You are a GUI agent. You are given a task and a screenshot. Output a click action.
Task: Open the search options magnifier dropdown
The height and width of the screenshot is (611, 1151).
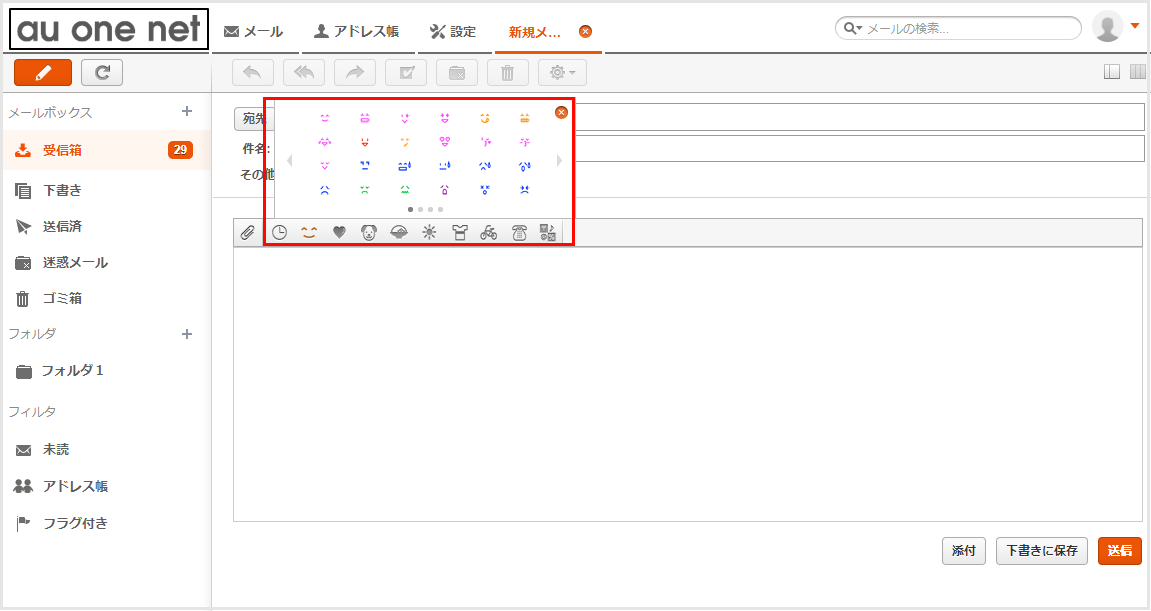click(852, 29)
